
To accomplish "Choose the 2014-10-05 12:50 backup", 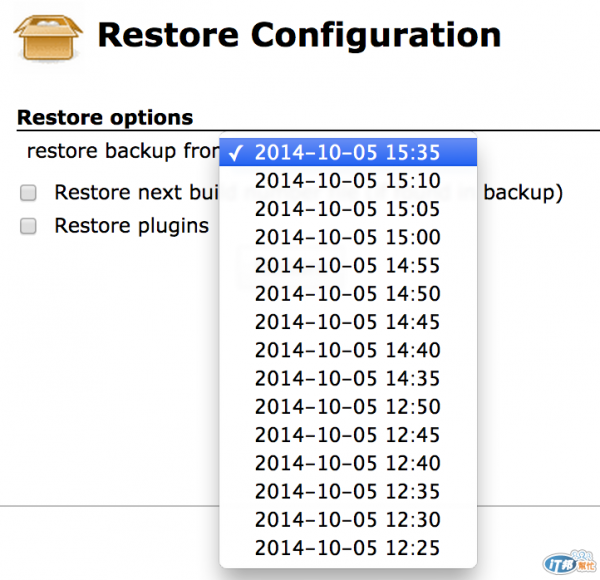I will [347, 407].
